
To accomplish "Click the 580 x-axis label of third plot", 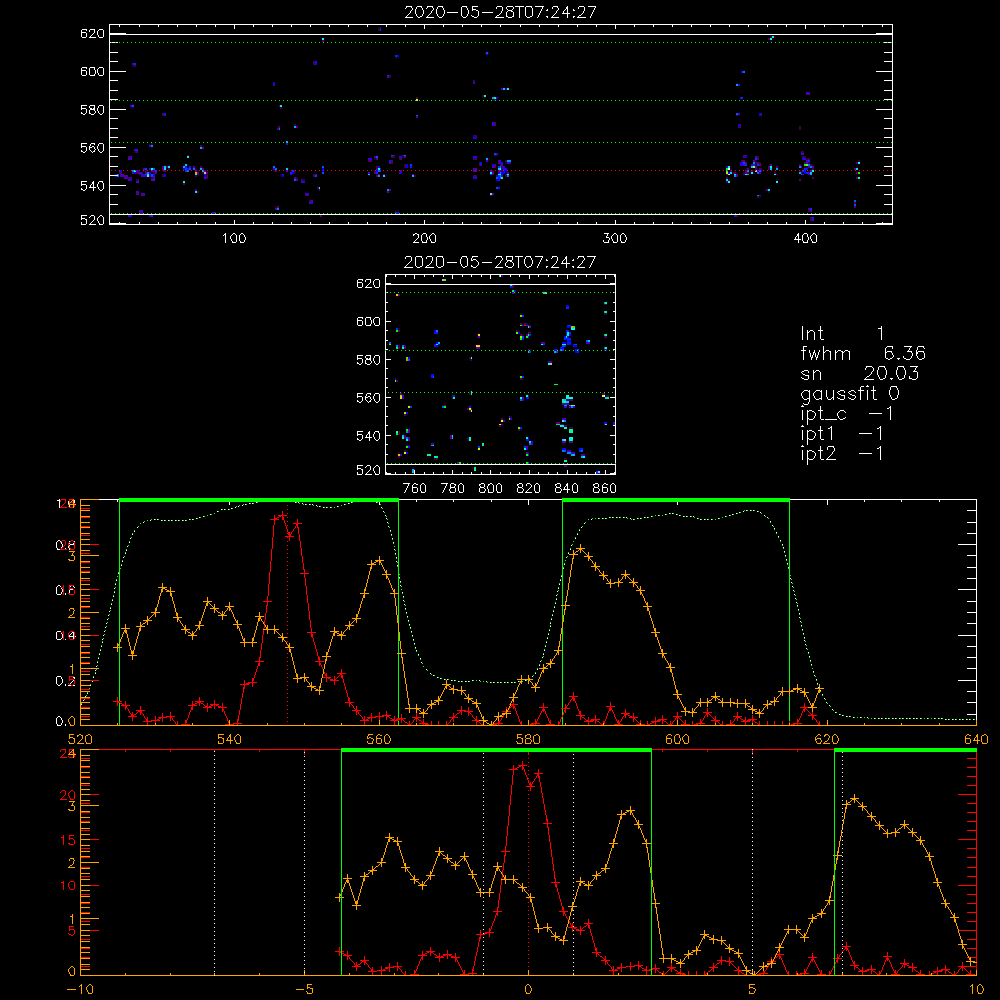I will 528,739.
